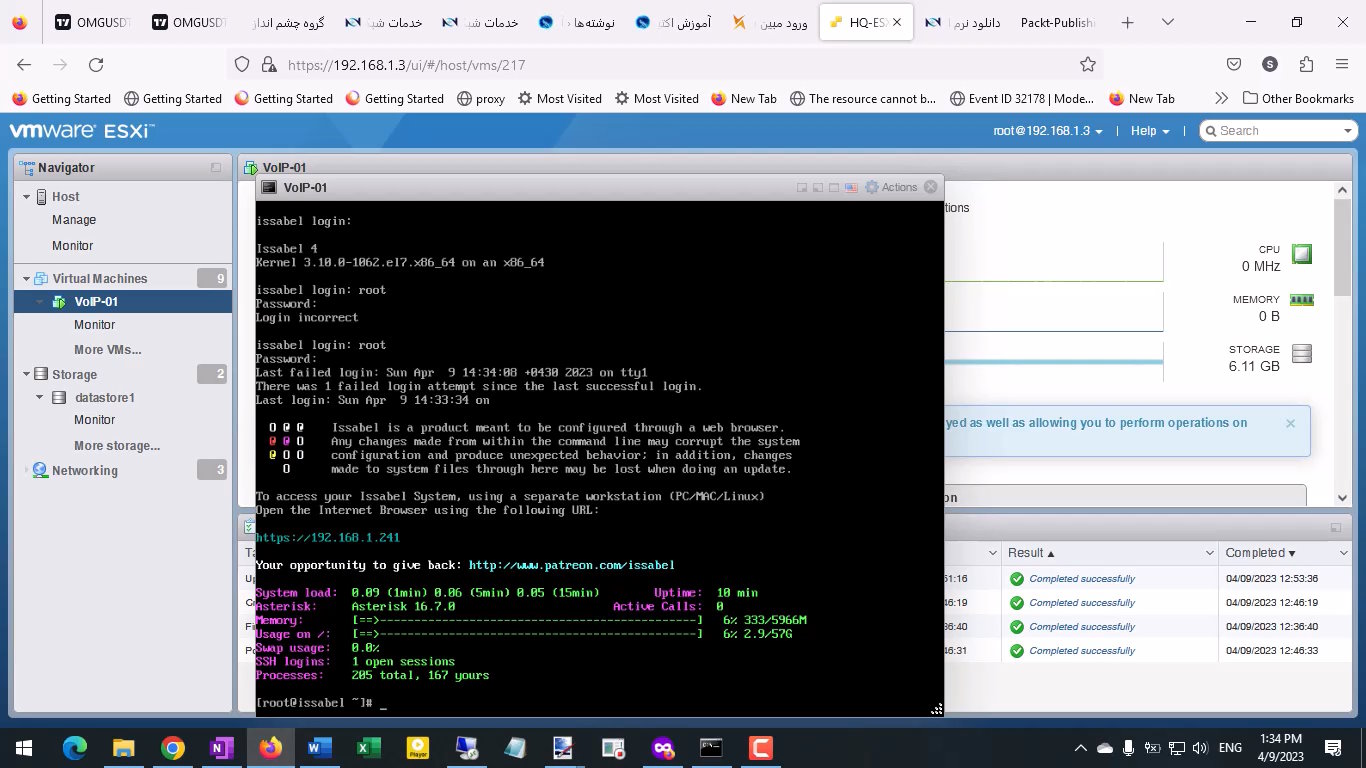Click the STORAGE disk icon
This screenshot has width=1366, height=768.
point(1301,353)
